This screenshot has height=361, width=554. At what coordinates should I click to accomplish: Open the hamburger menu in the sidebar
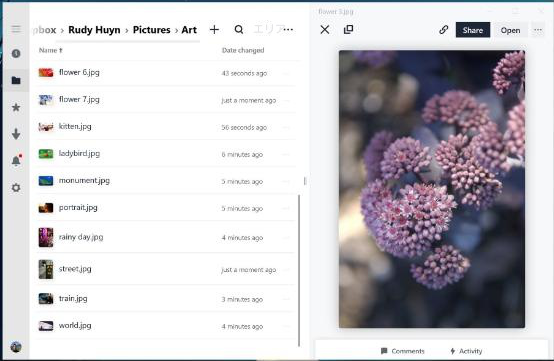pos(16,29)
